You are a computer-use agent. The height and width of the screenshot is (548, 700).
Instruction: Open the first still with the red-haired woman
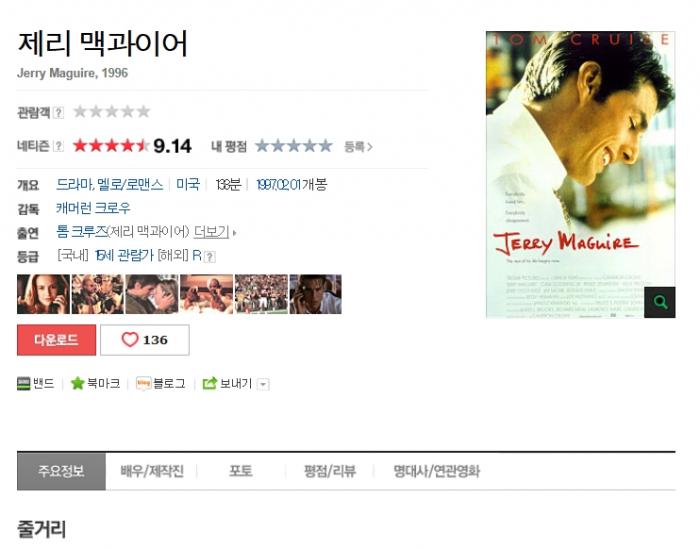pyautogui.click(x=43, y=294)
